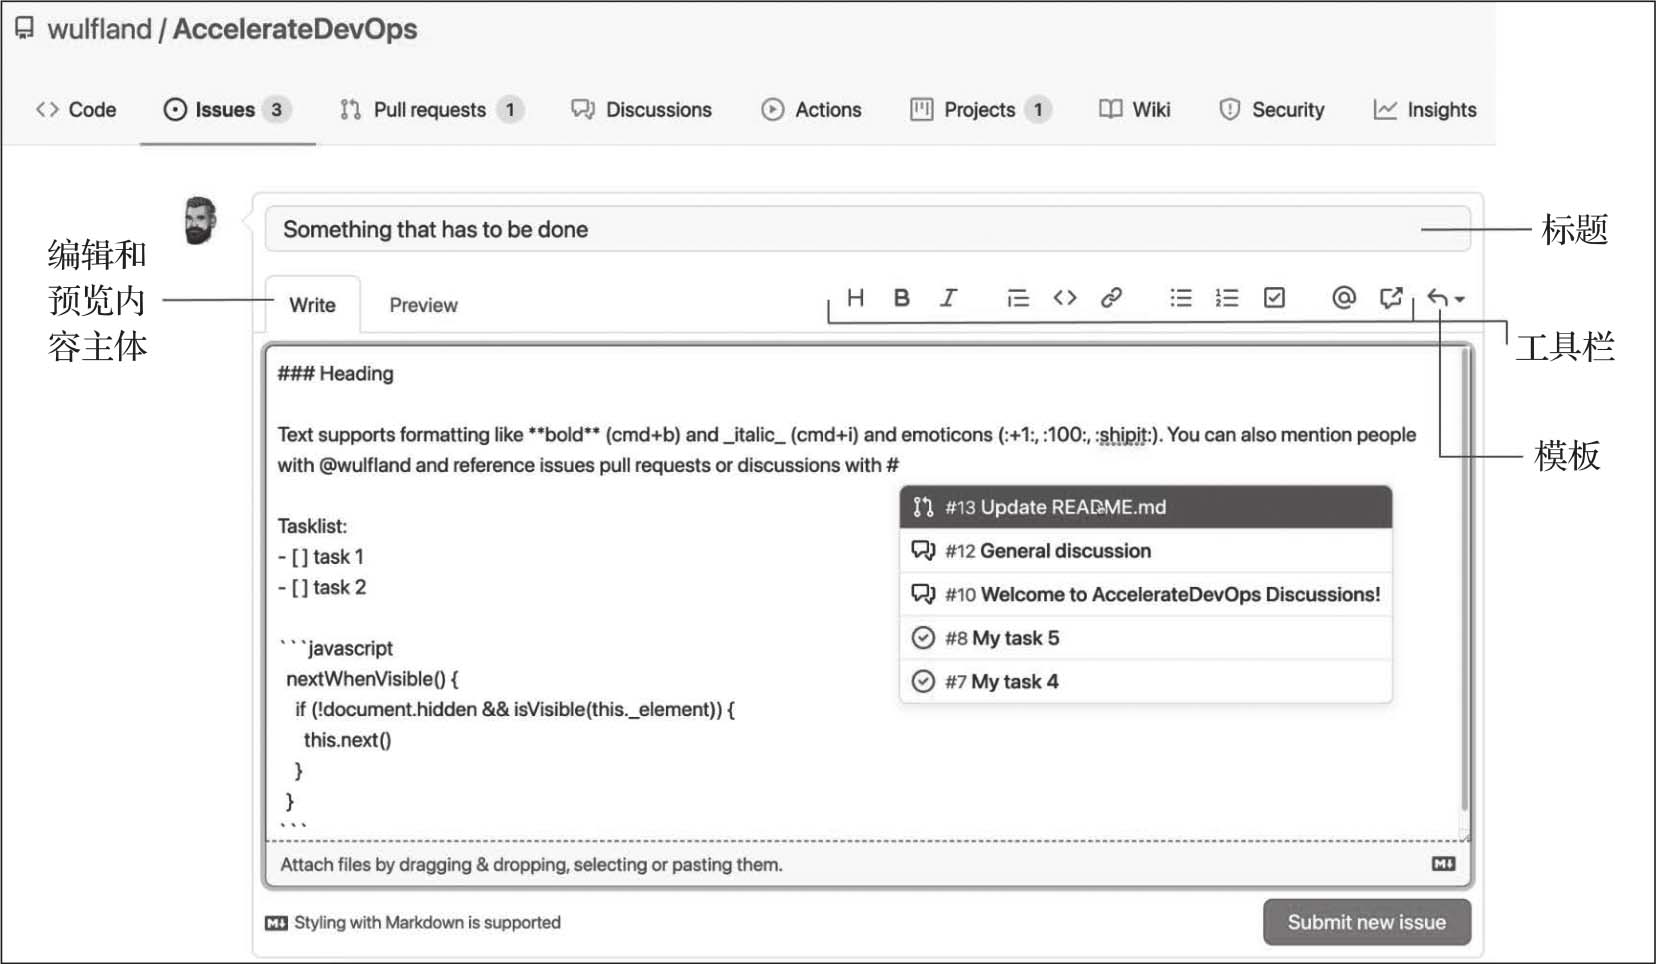Submit the new issue

[1366, 922]
